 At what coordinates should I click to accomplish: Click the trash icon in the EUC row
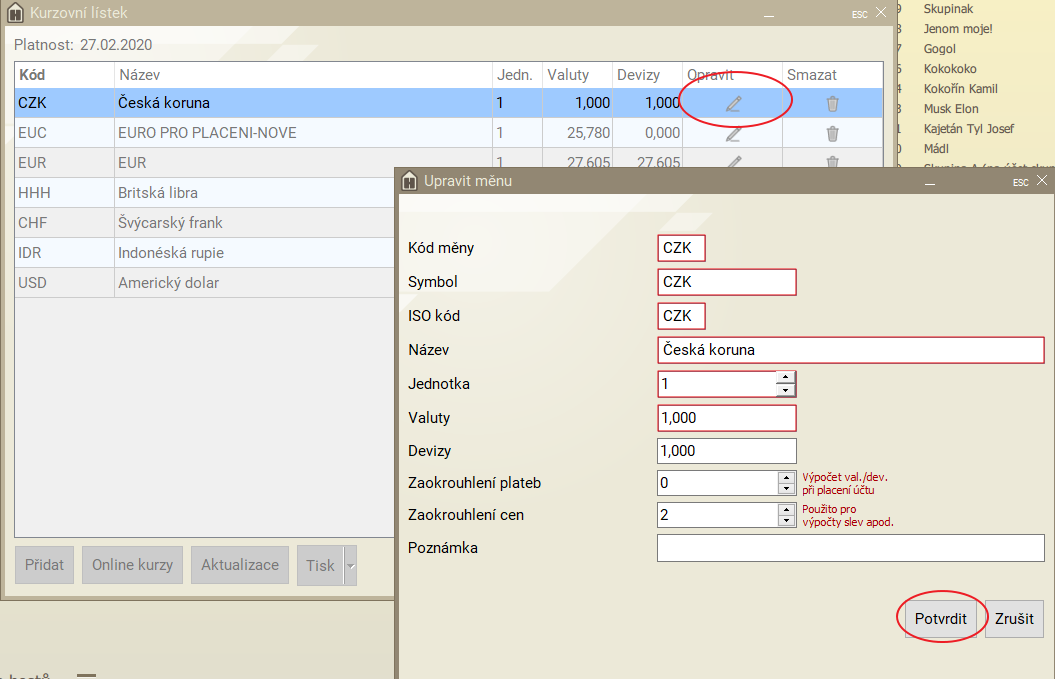(832, 133)
